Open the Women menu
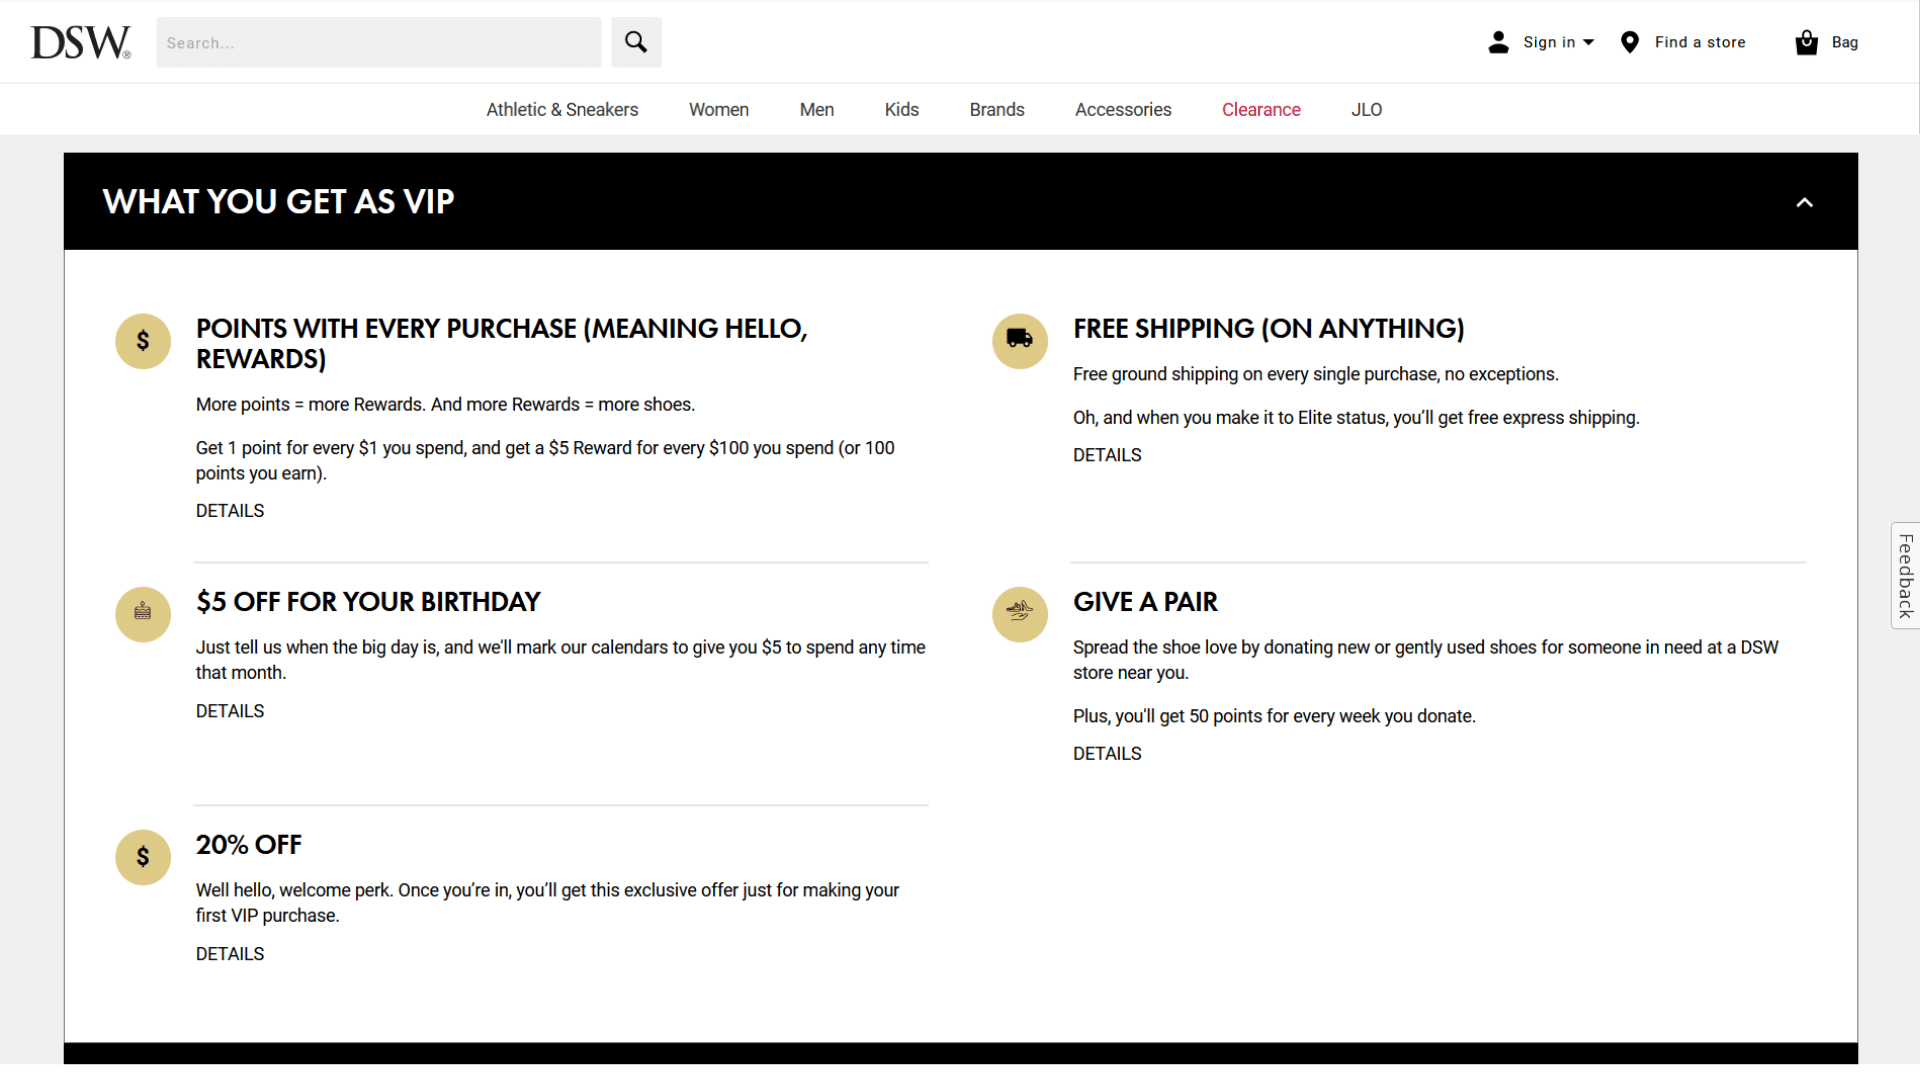 [x=718, y=110]
